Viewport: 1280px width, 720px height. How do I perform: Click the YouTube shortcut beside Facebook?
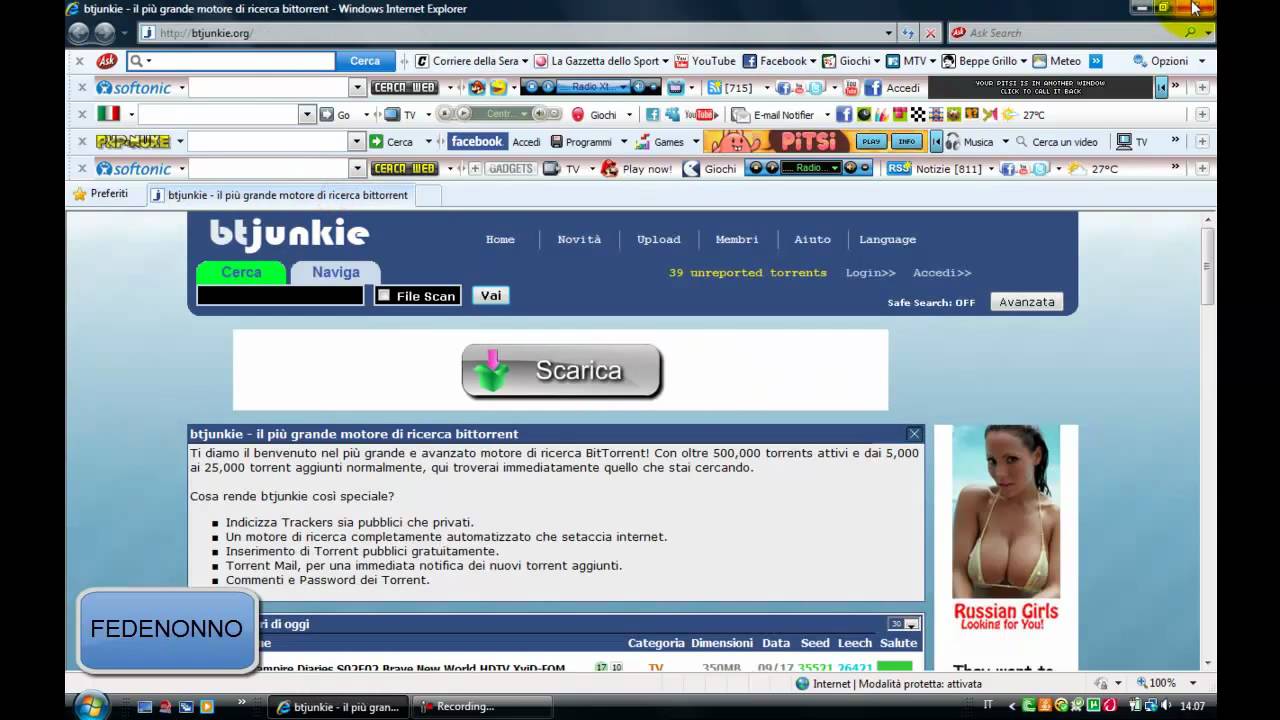[x=705, y=61]
